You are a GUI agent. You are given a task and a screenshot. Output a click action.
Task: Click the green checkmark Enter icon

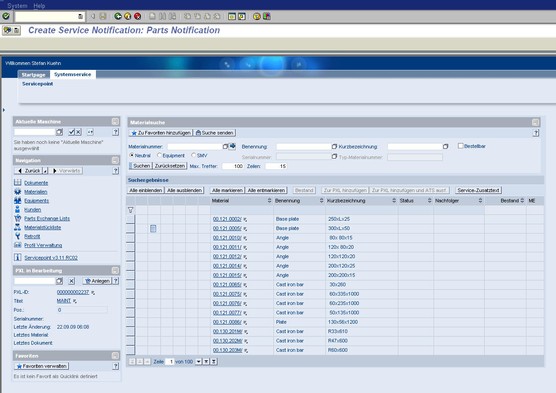(x=6, y=16)
